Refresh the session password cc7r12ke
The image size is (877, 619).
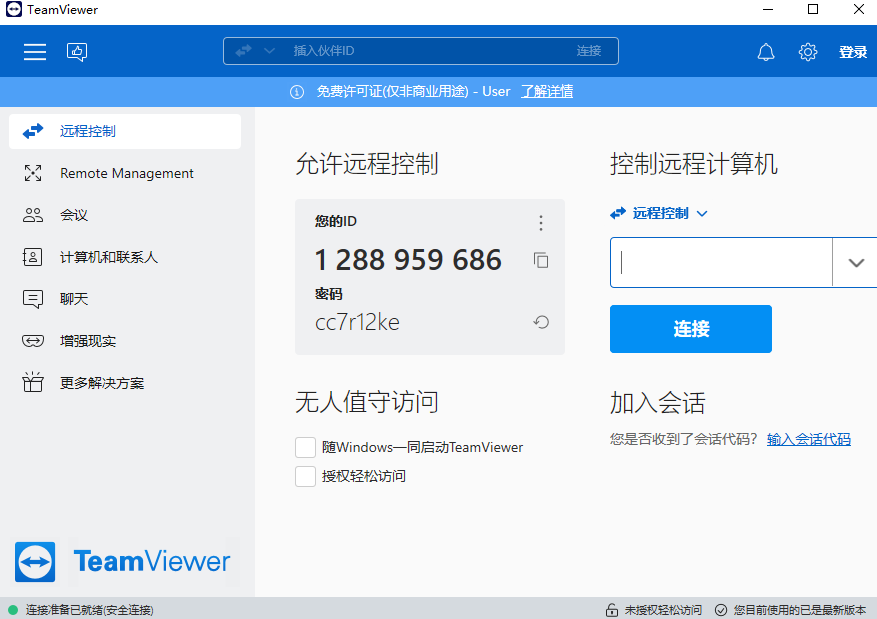click(541, 322)
